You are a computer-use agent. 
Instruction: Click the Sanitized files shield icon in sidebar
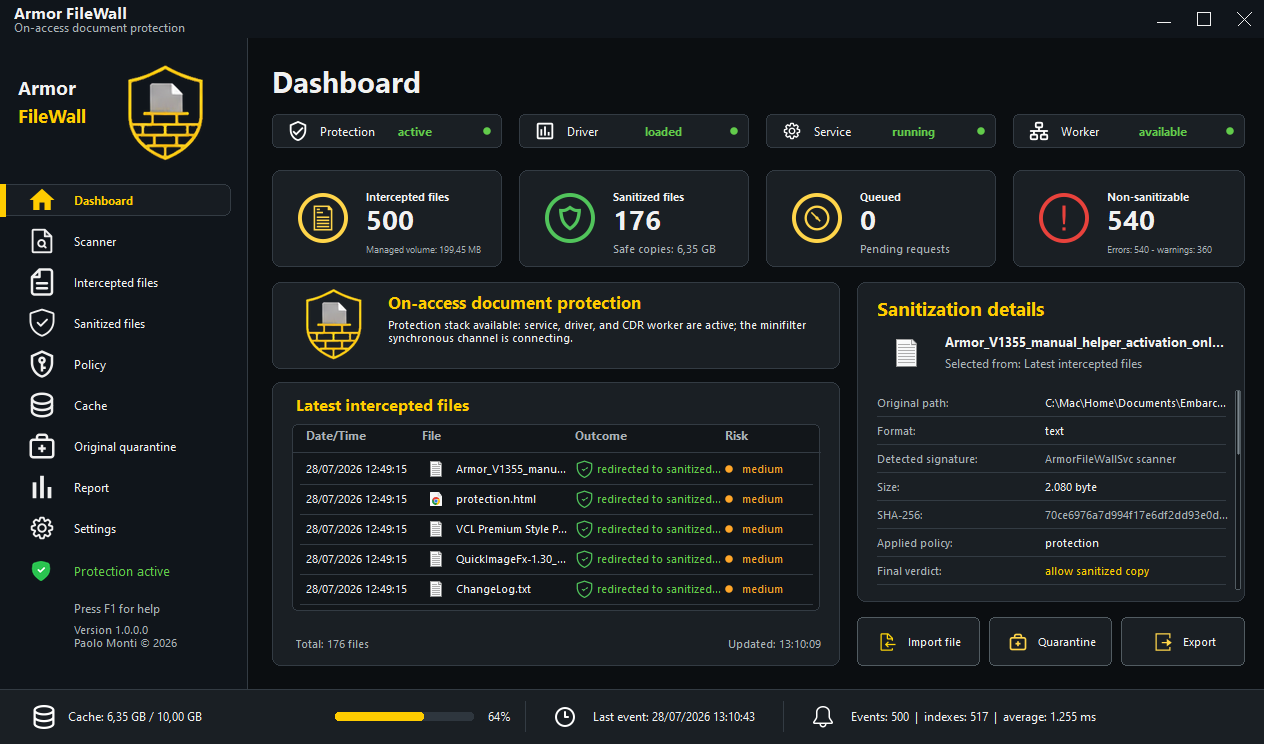click(42, 323)
